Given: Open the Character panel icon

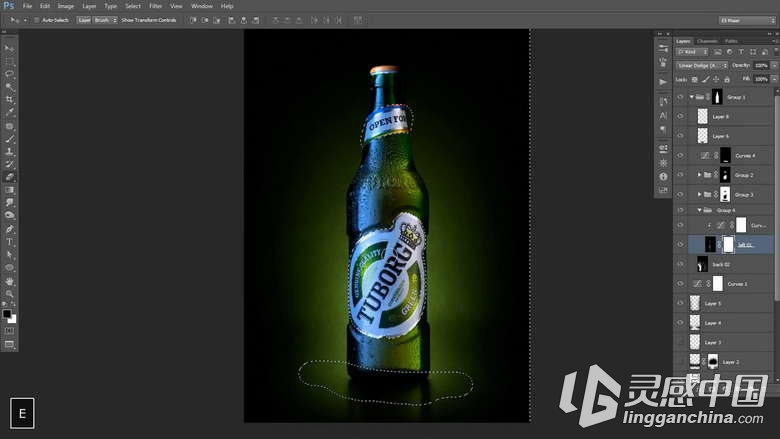Looking at the screenshot, I should [663, 115].
